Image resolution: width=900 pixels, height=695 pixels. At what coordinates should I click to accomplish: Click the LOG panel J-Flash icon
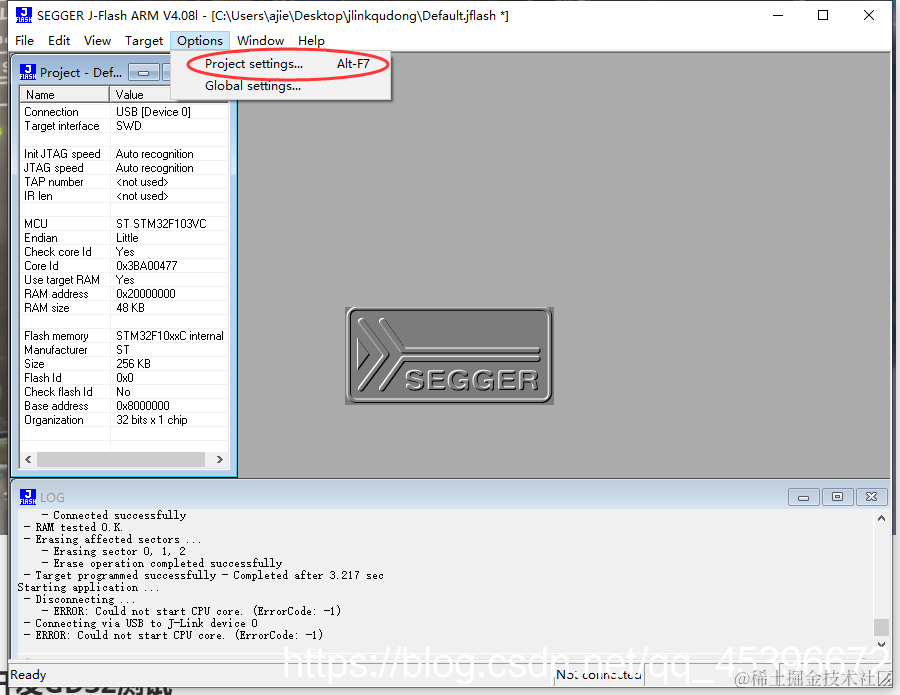point(28,497)
